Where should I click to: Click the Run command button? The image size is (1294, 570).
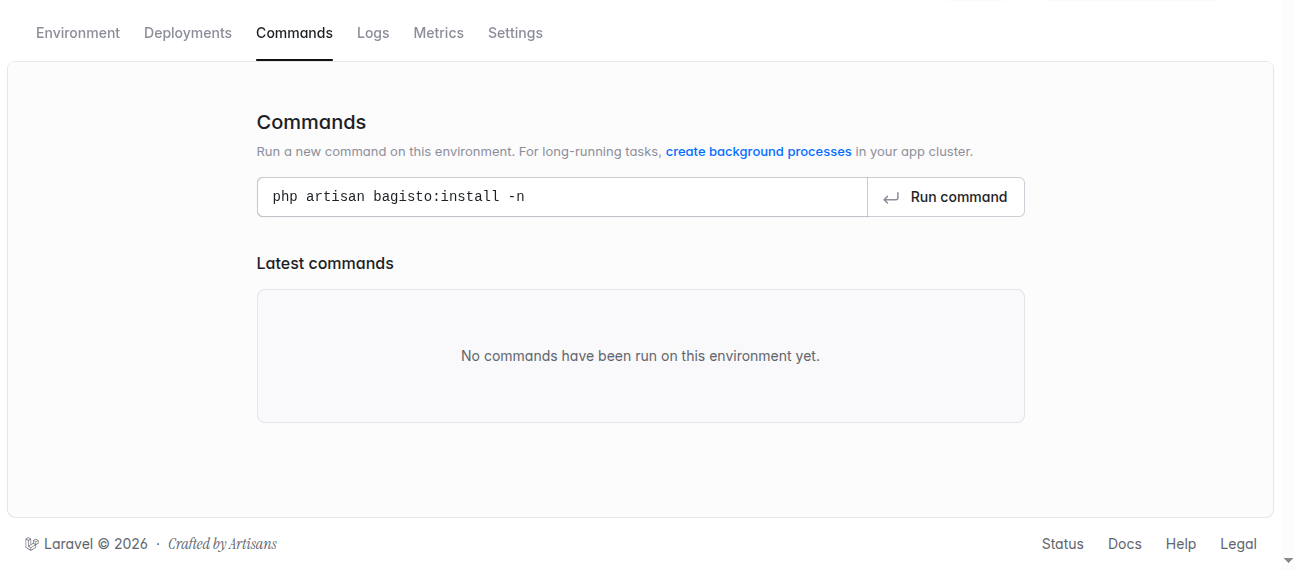click(x=946, y=197)
